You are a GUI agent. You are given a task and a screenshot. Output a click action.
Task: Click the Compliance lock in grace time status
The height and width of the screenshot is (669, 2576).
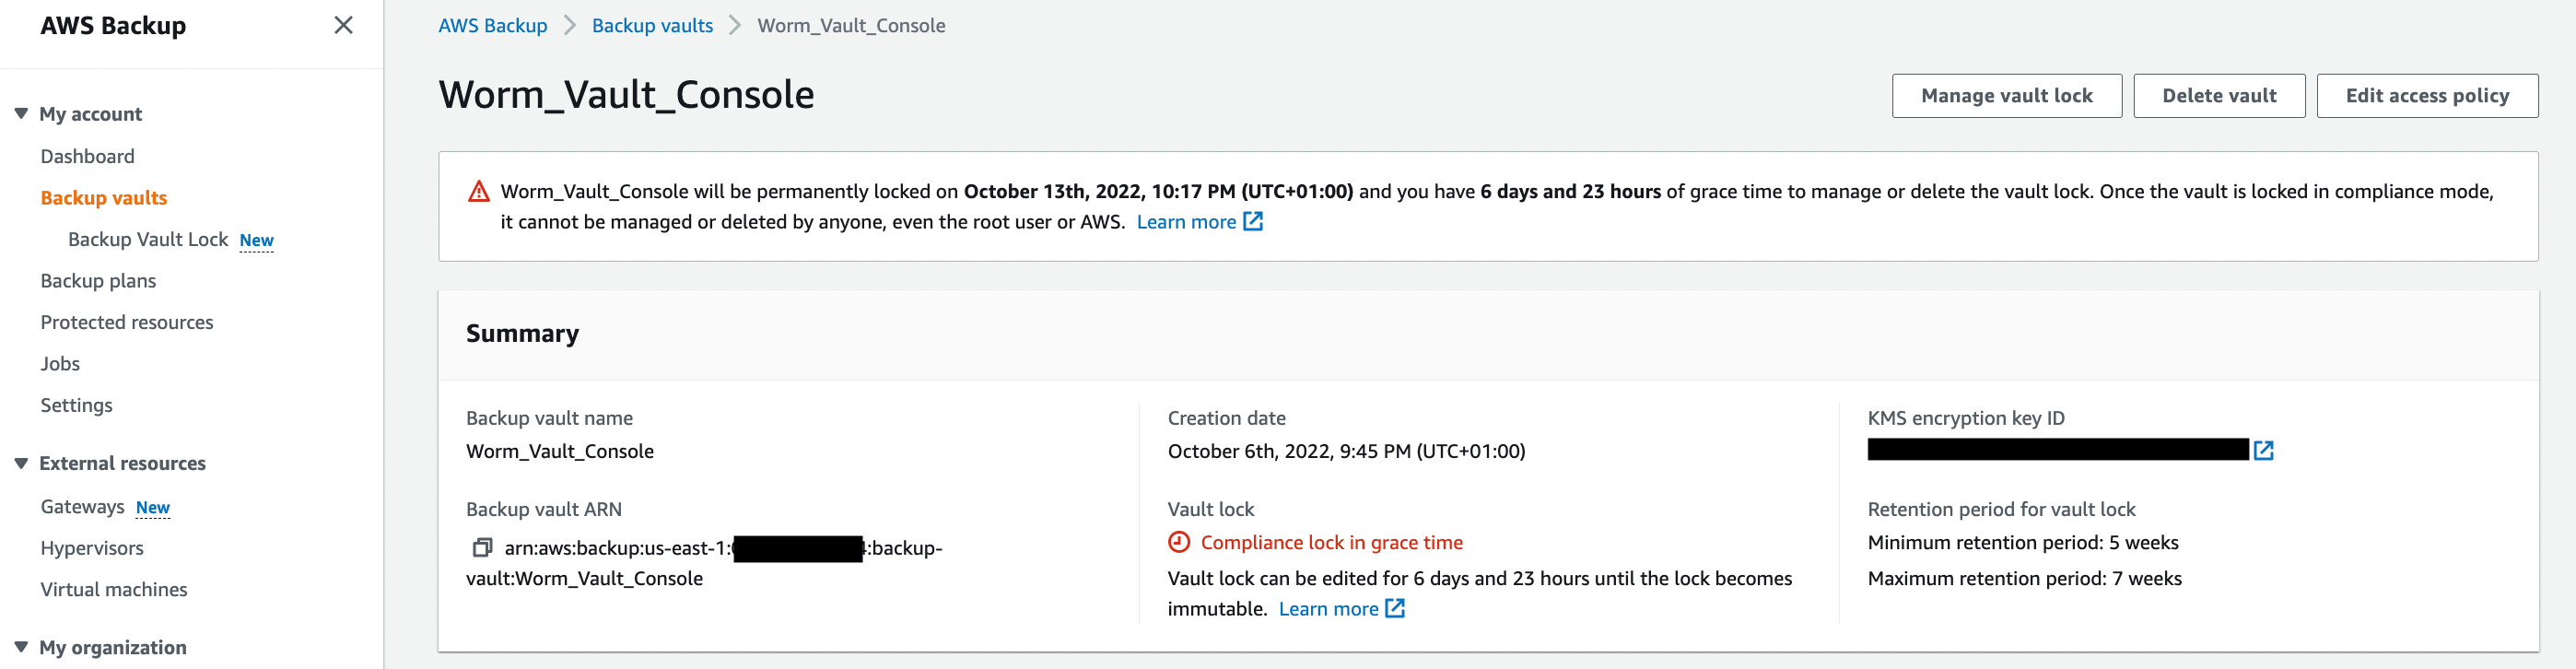click(x=1331, y=542)
